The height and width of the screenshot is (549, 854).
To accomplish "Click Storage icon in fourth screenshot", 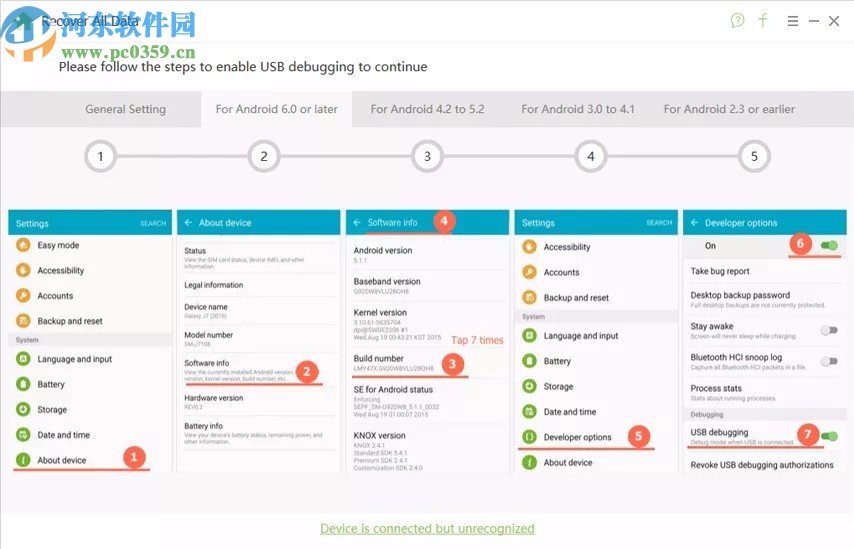I will click(529, 386).
